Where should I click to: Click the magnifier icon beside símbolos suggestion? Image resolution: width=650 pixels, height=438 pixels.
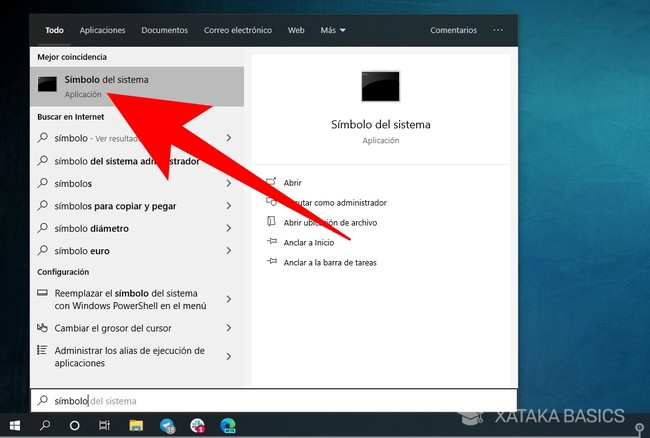coord(43,183)
